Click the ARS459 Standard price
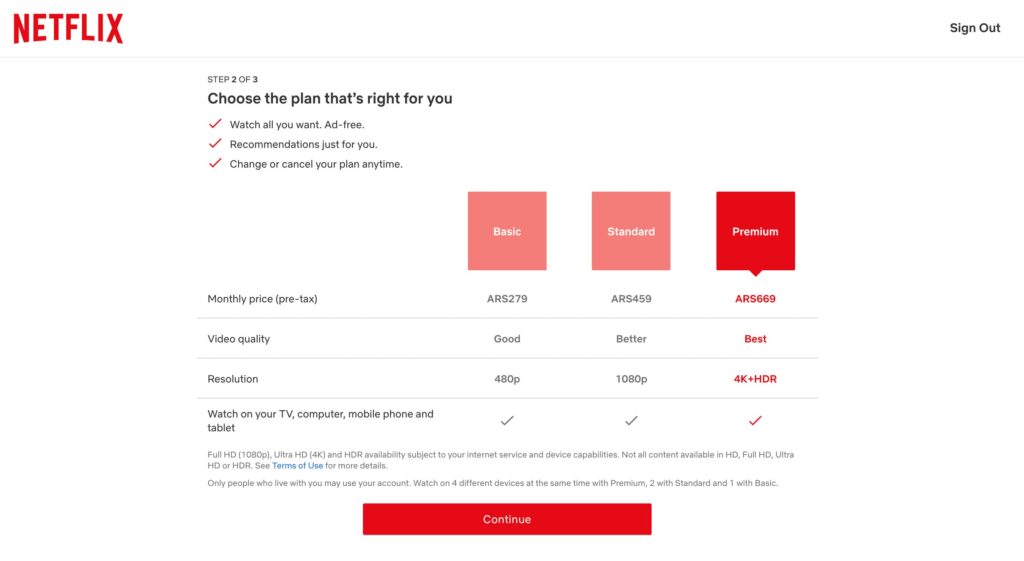 pyautogui.click(x=631, y=298)
